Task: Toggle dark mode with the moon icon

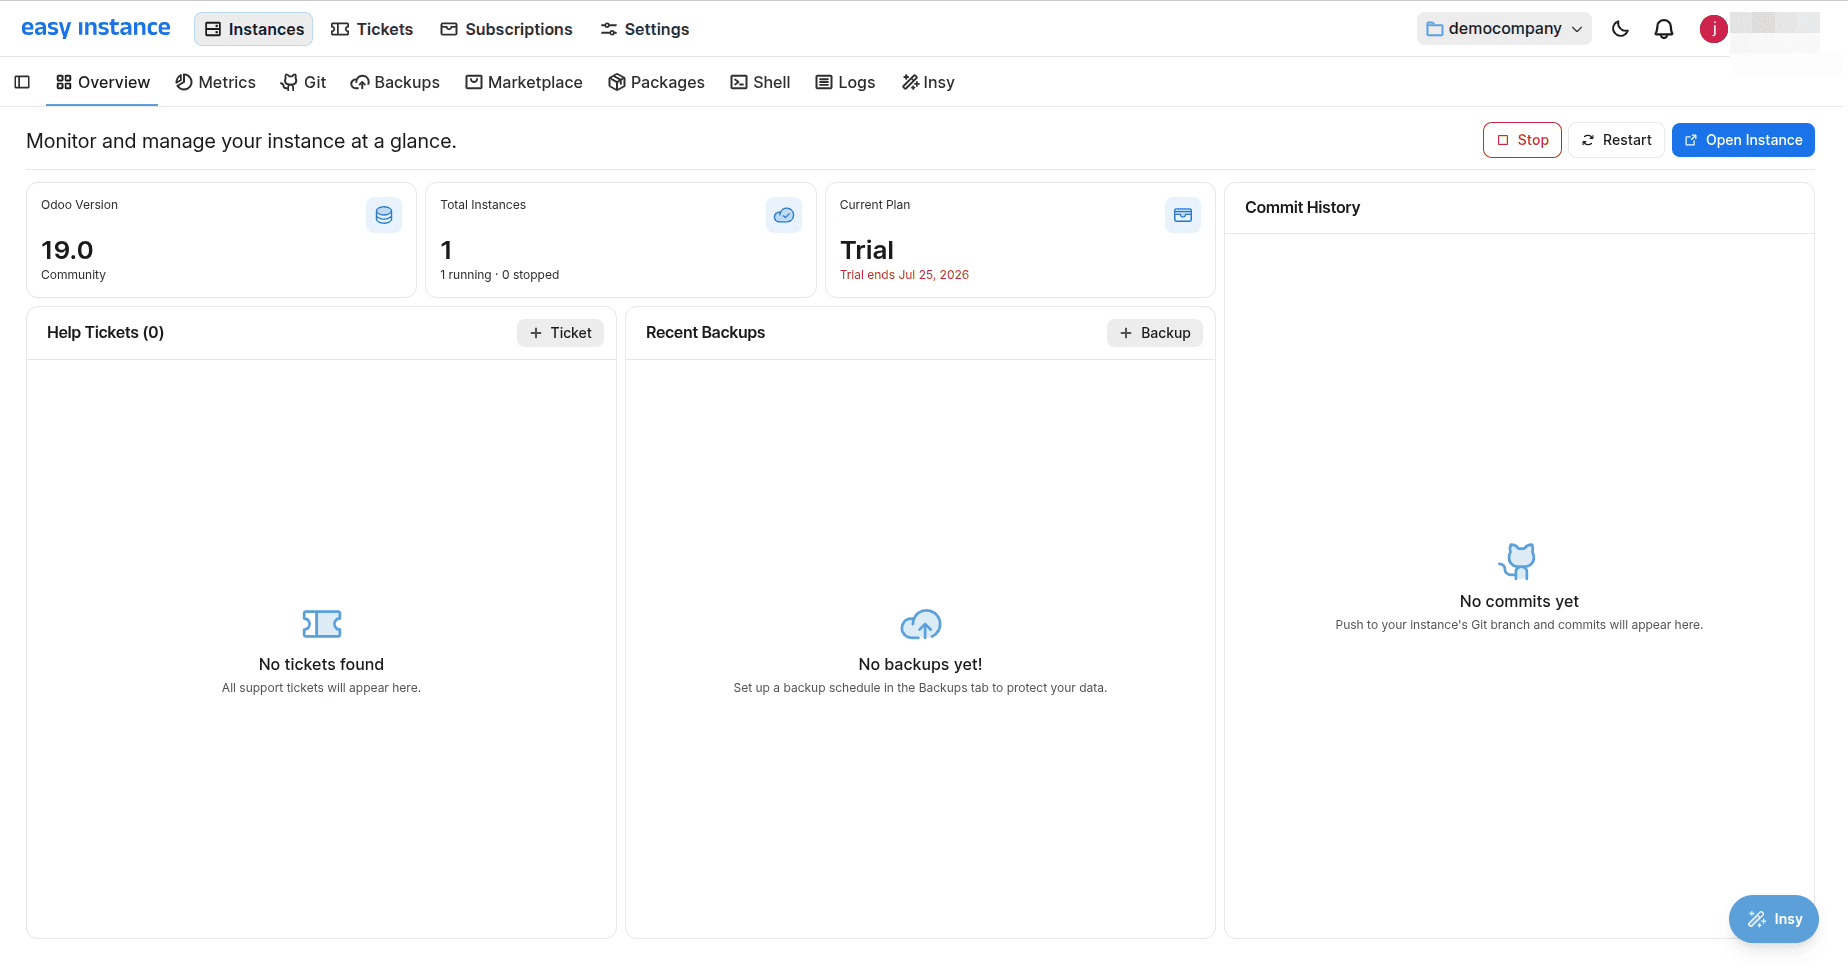Action: click(1621, 29)
